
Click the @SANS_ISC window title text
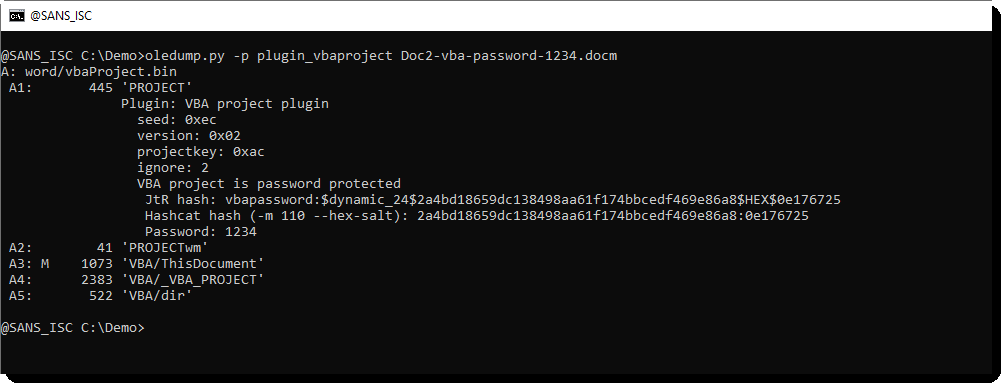61,15
